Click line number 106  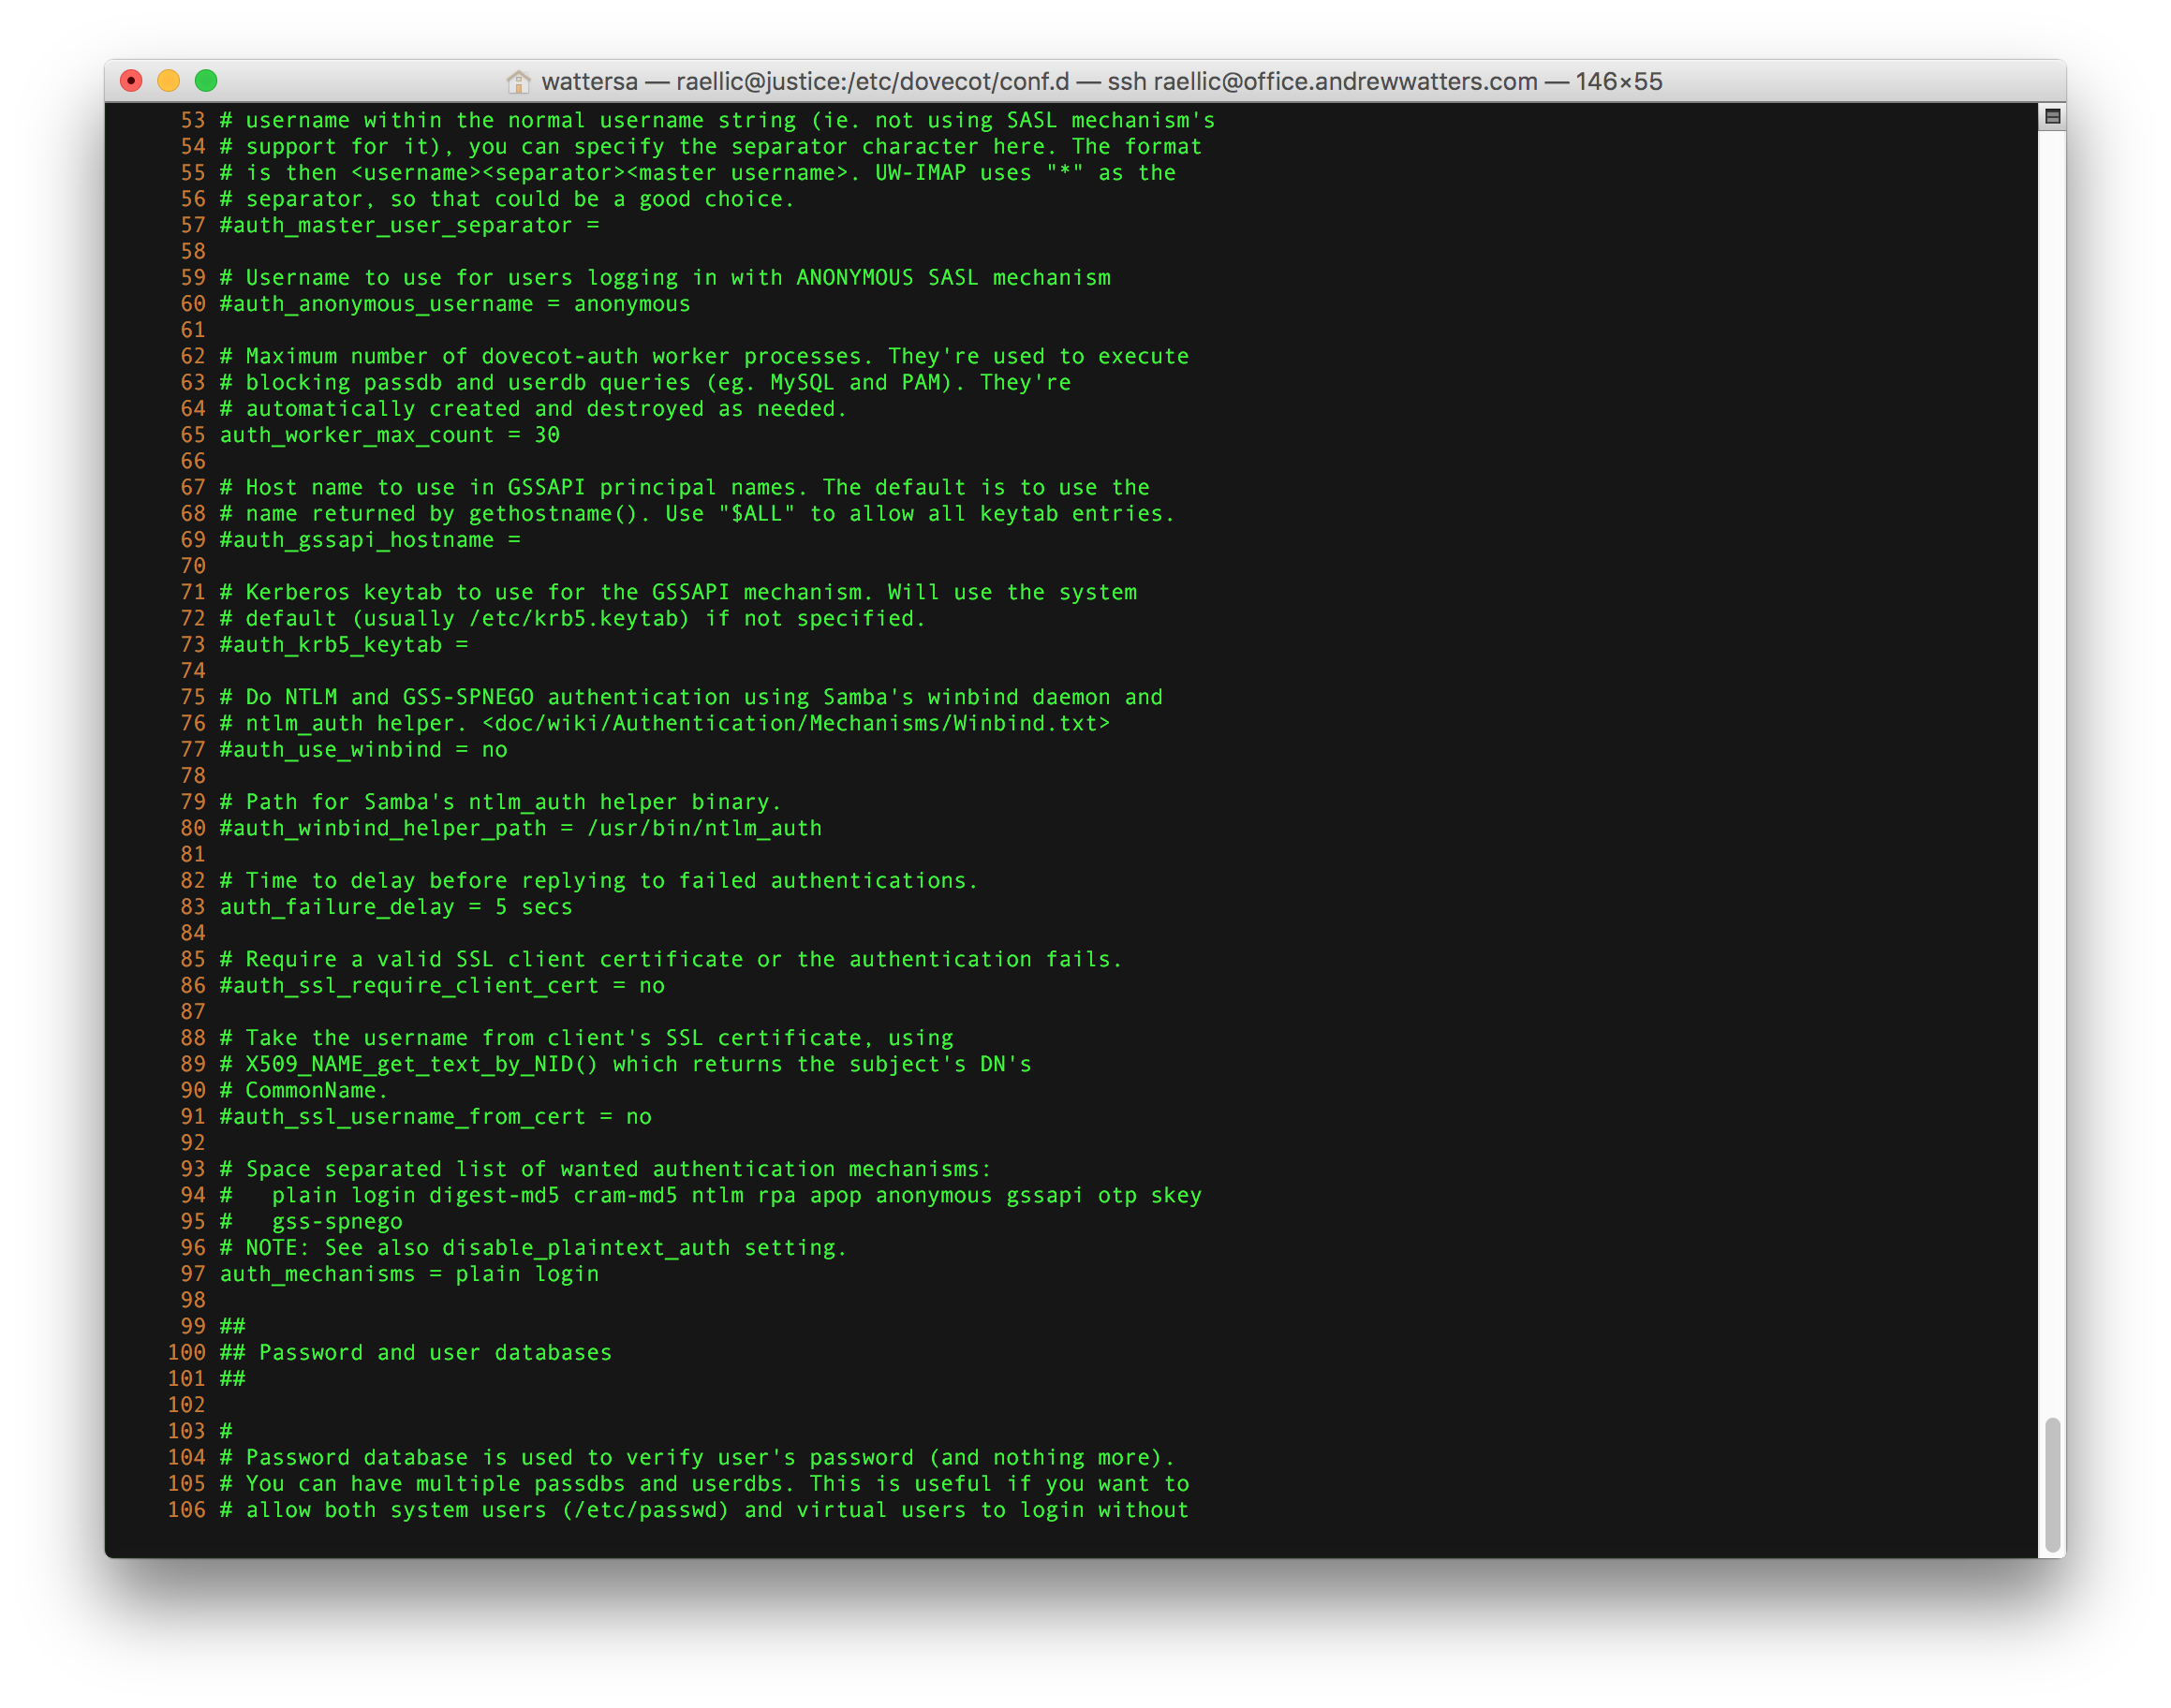click(187, 1510)
